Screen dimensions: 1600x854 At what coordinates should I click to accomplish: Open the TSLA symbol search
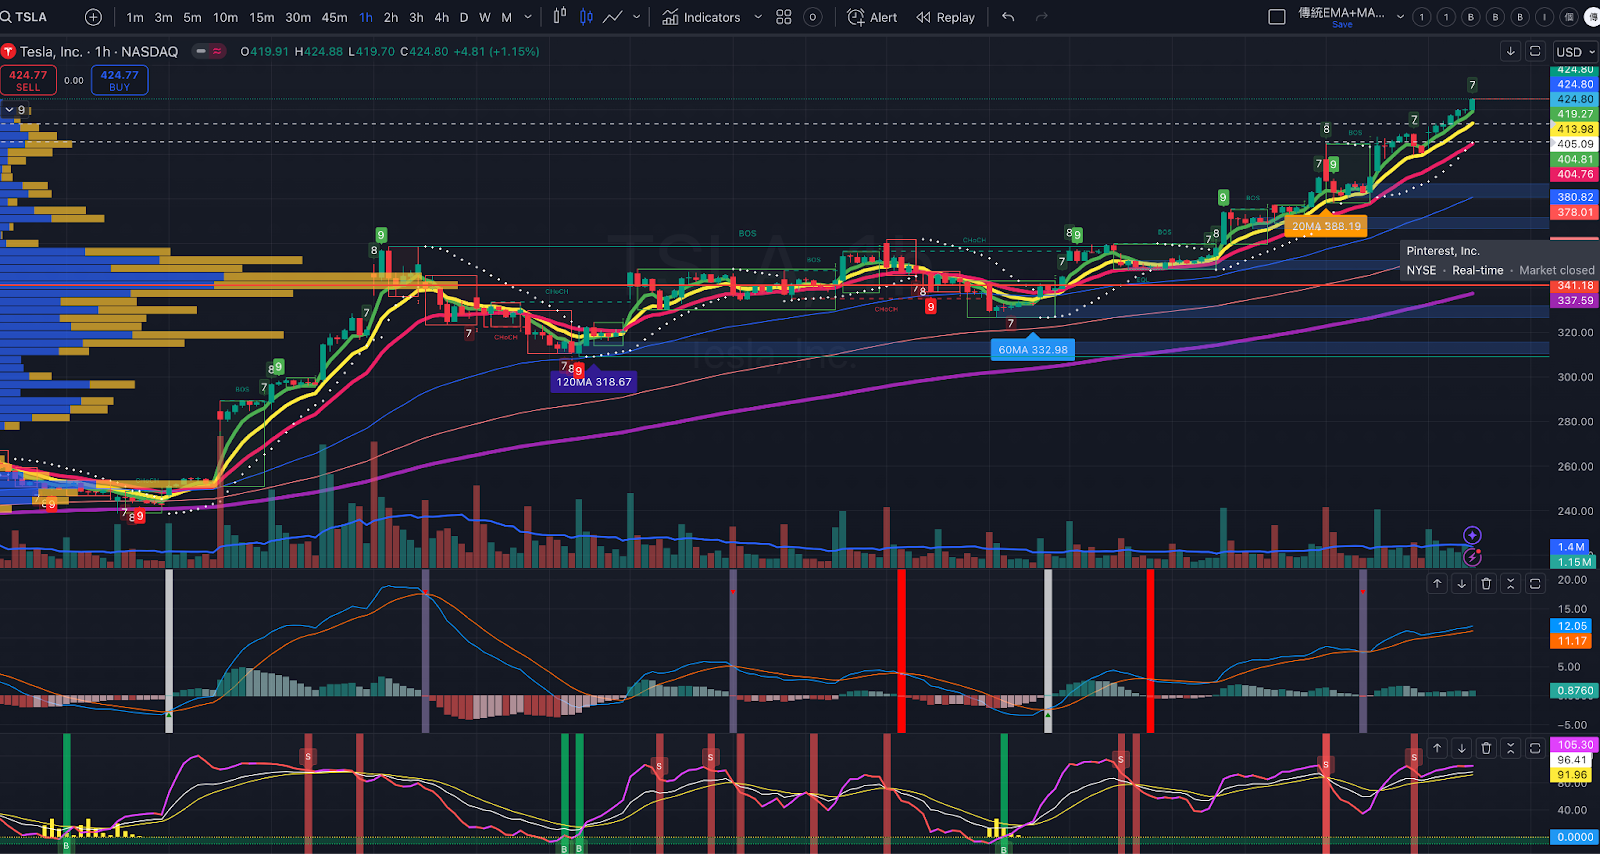(25, 17)
